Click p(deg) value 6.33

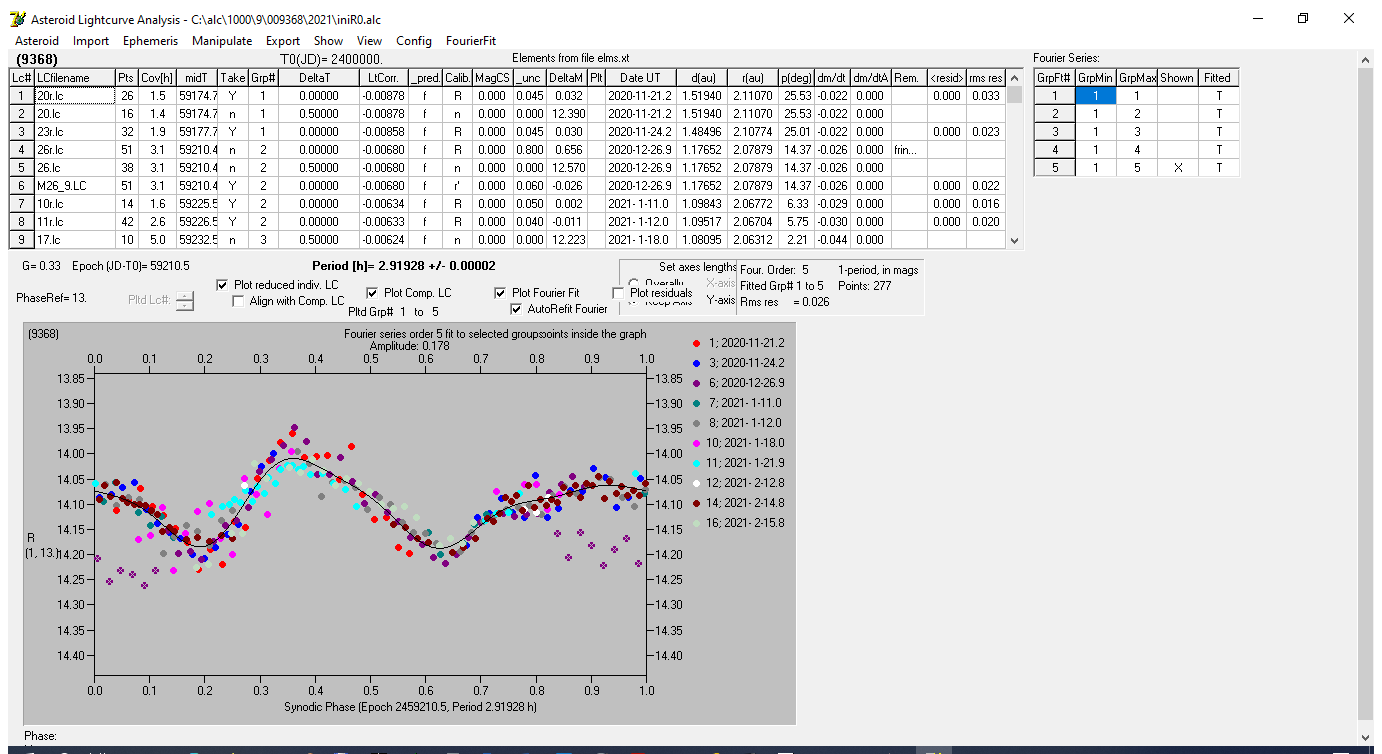point(796,204)
